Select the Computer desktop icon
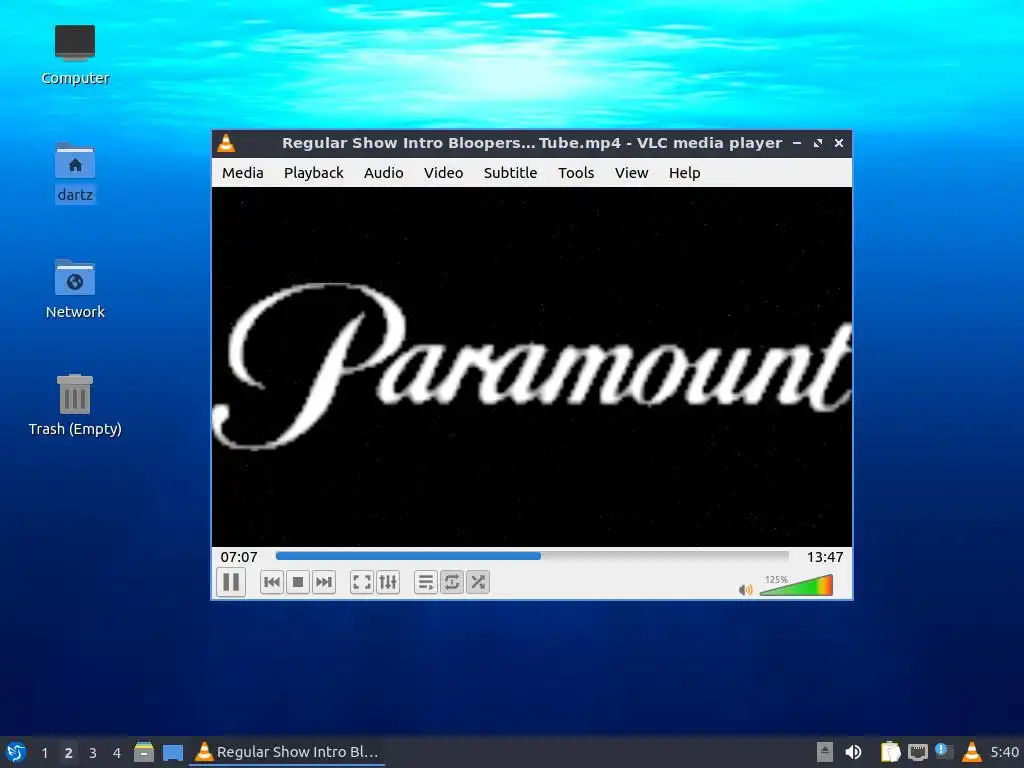The image size is (1024, 768). point(75,55)
